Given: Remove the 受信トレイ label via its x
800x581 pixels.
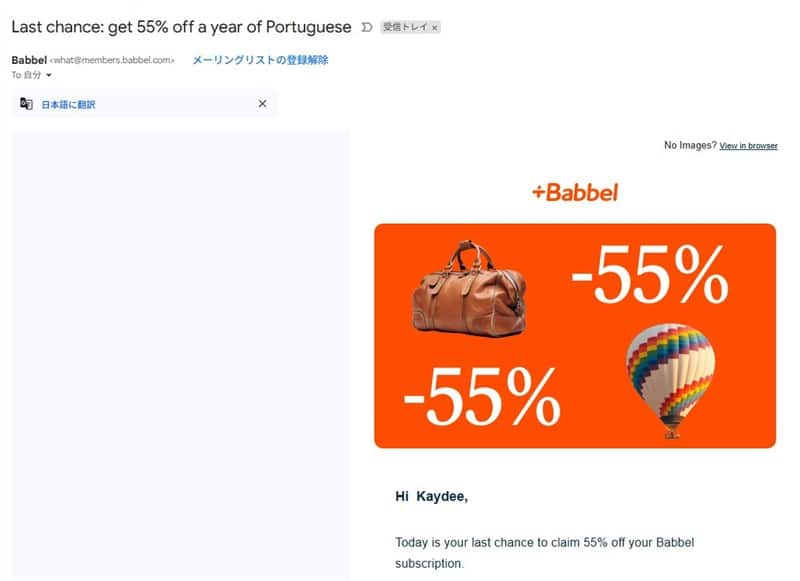Looking at the screenshot, I should coord(435,28).
